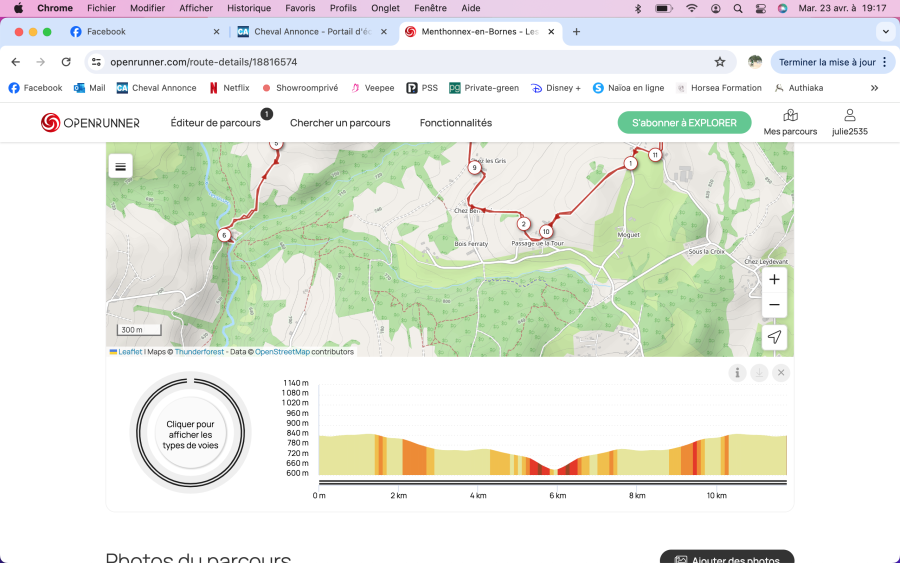
Task: Click S'abonner à EXPLORER button
Action: (x=684, y=123)
